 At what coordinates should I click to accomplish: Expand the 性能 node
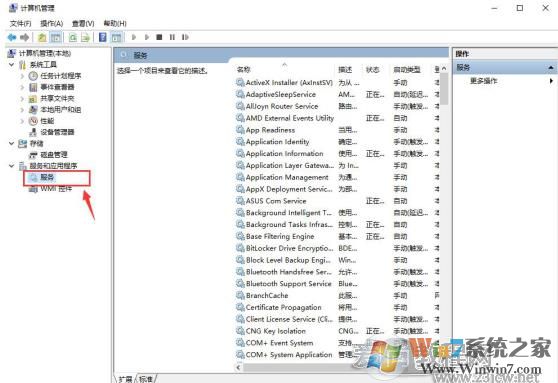pyautogui.click(x=22, y=121)
